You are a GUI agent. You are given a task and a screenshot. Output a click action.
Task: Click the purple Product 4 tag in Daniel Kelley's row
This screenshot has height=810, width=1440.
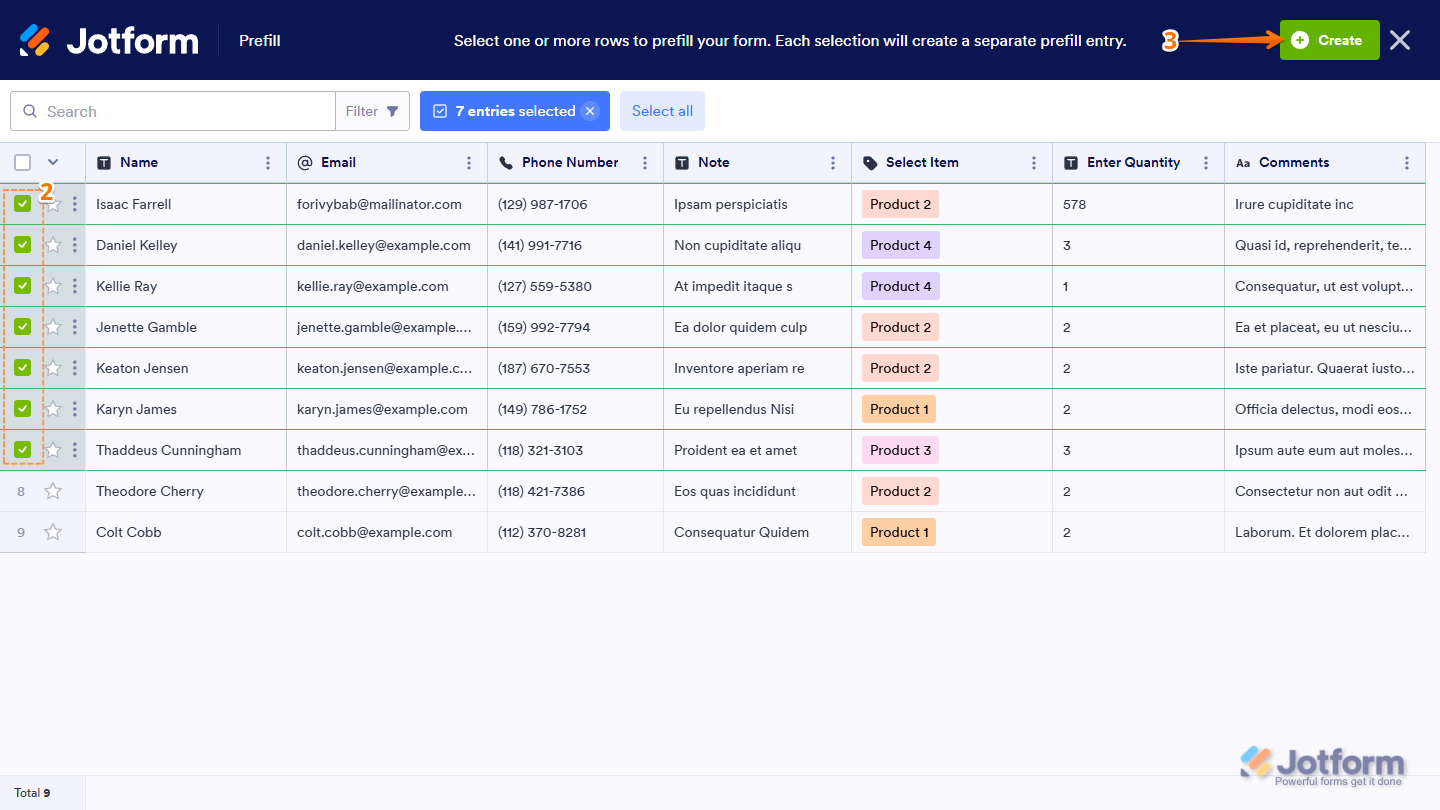(900, 244)
